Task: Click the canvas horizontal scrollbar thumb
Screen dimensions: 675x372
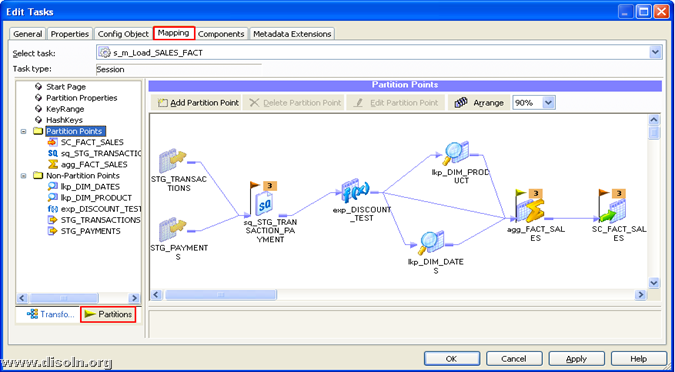Action: (x=221, y=294)
